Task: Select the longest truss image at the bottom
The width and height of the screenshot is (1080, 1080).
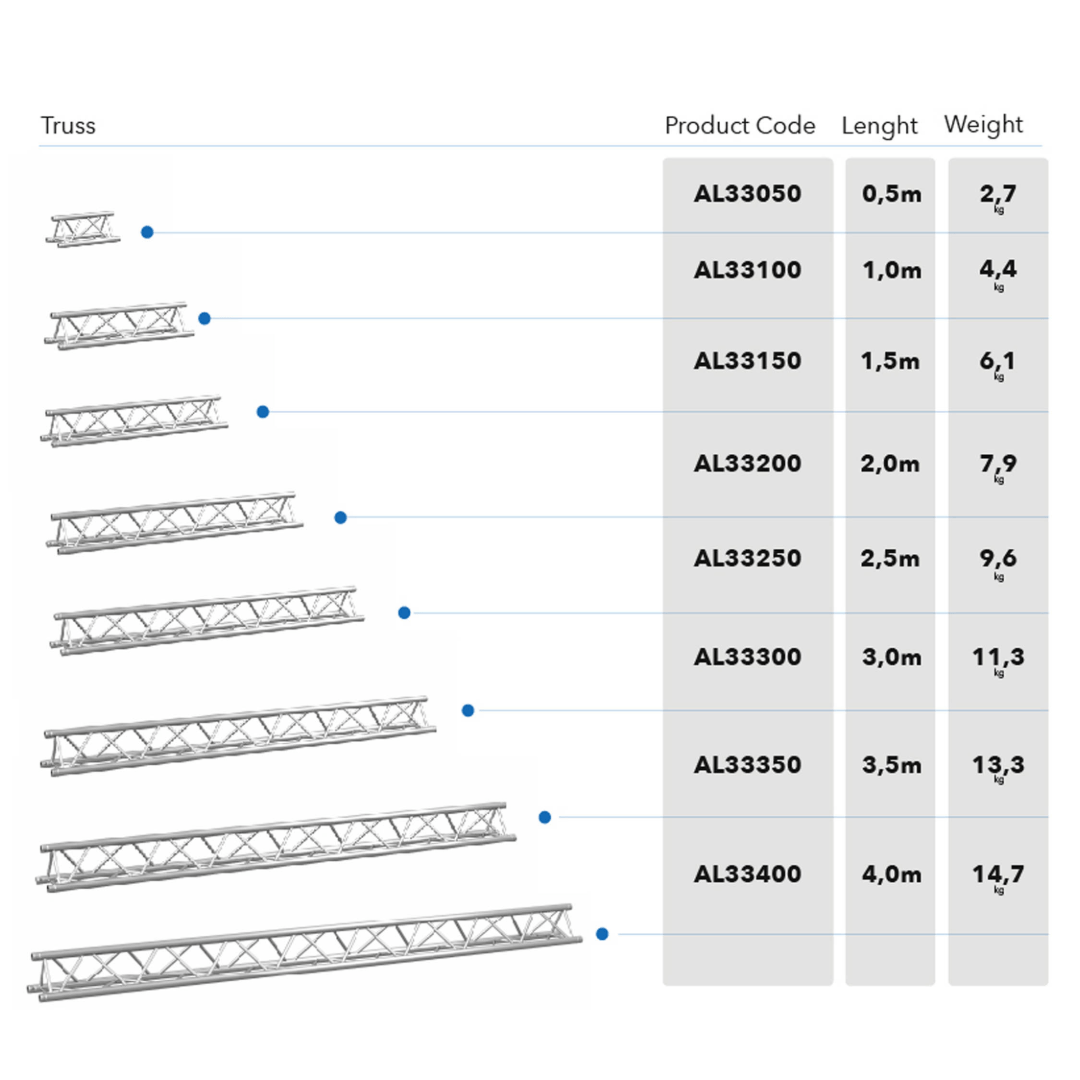Action: 305,952
